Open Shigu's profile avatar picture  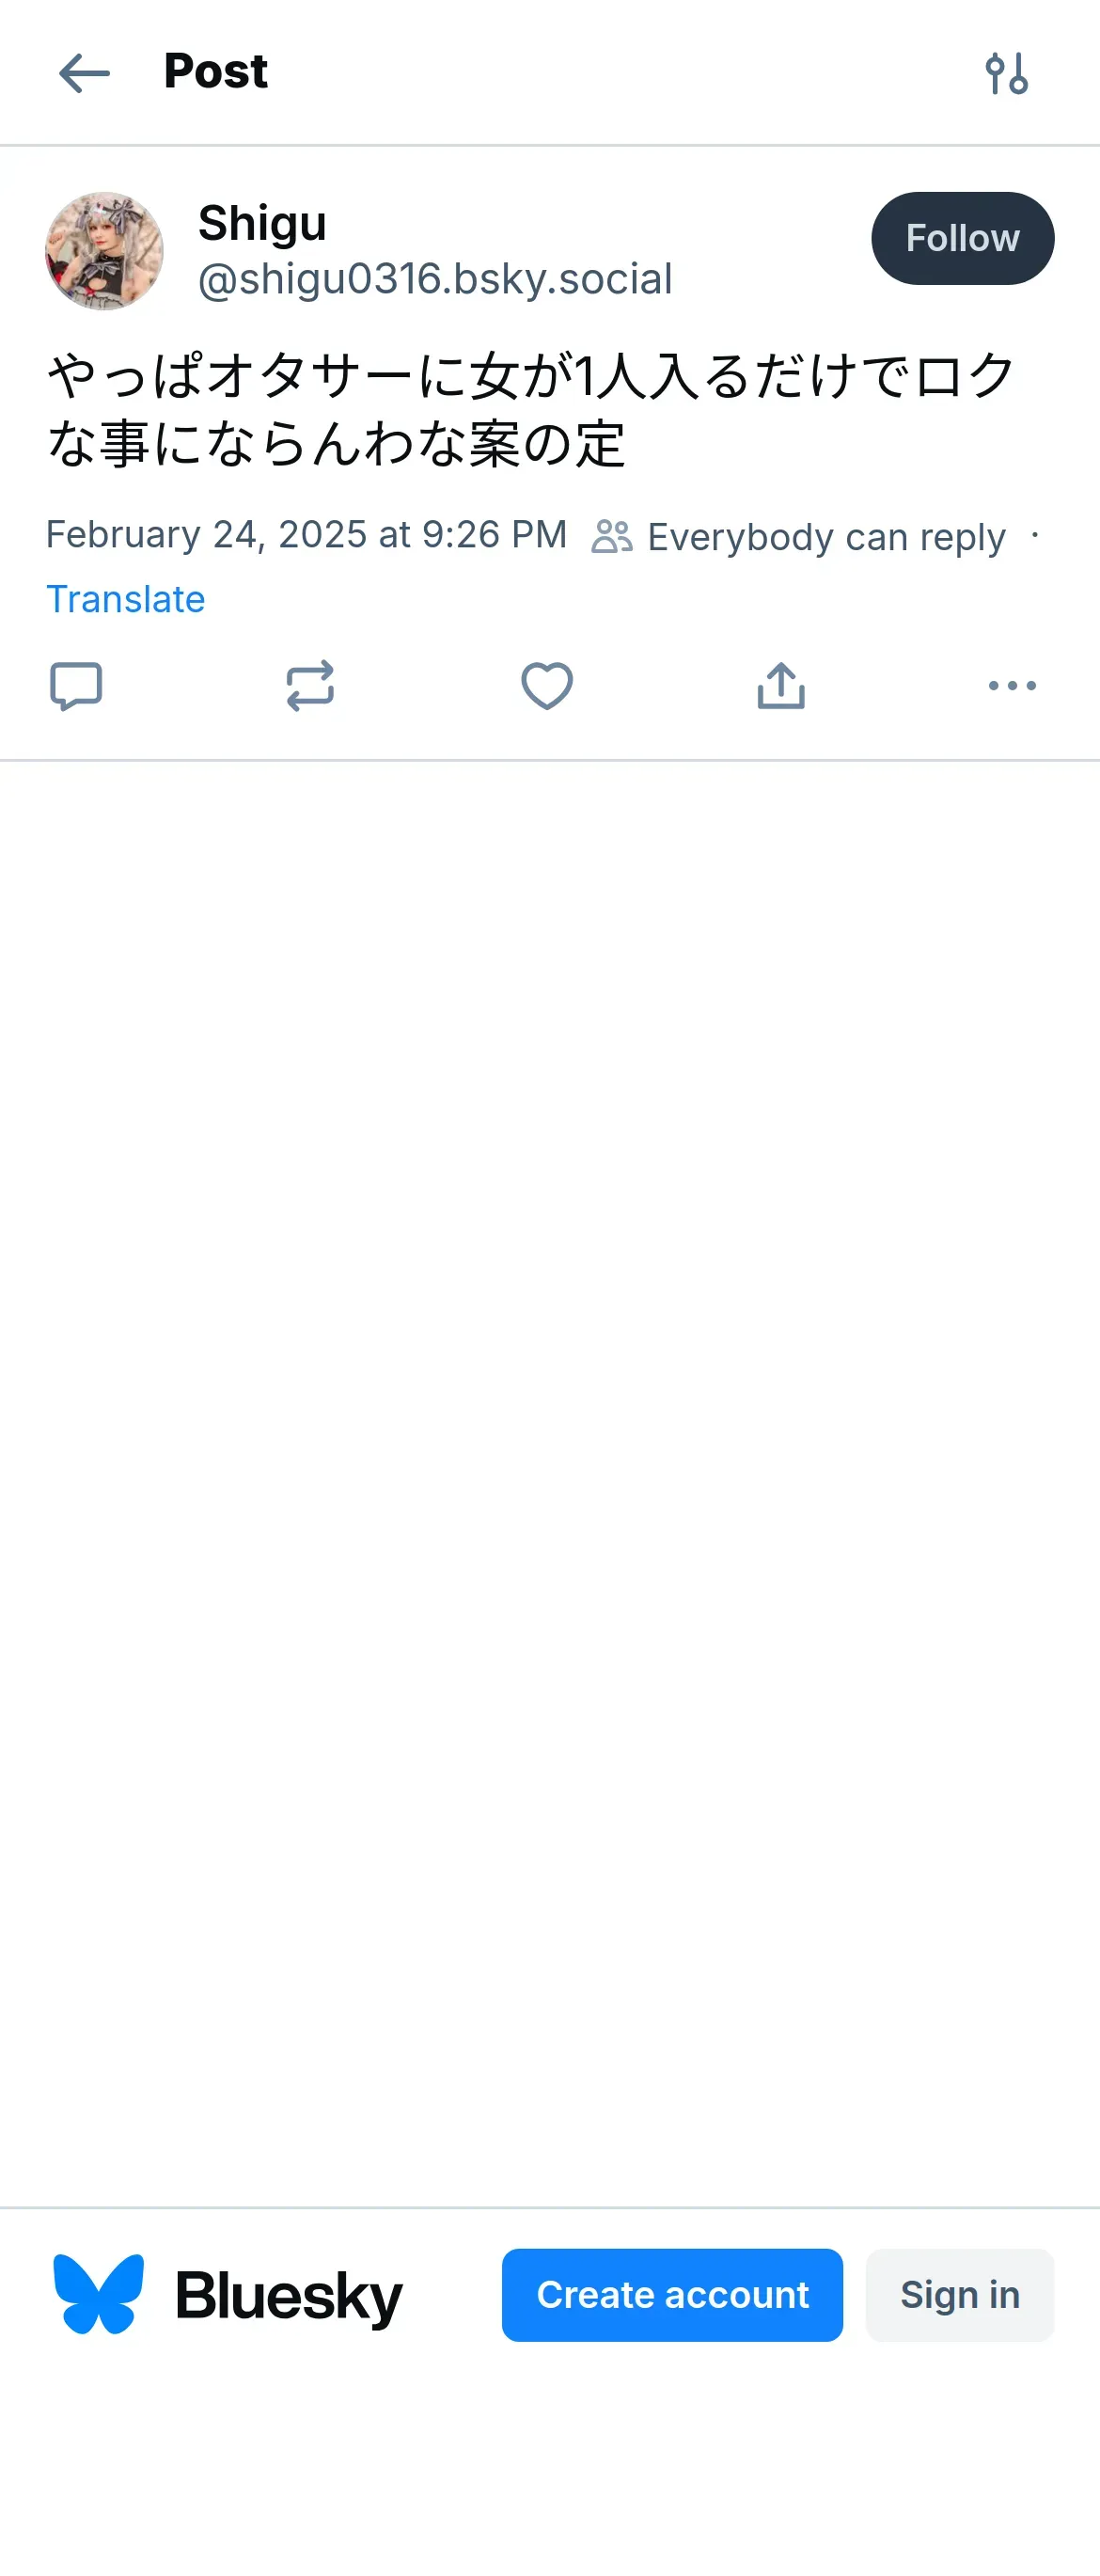[x=104, y=251]
